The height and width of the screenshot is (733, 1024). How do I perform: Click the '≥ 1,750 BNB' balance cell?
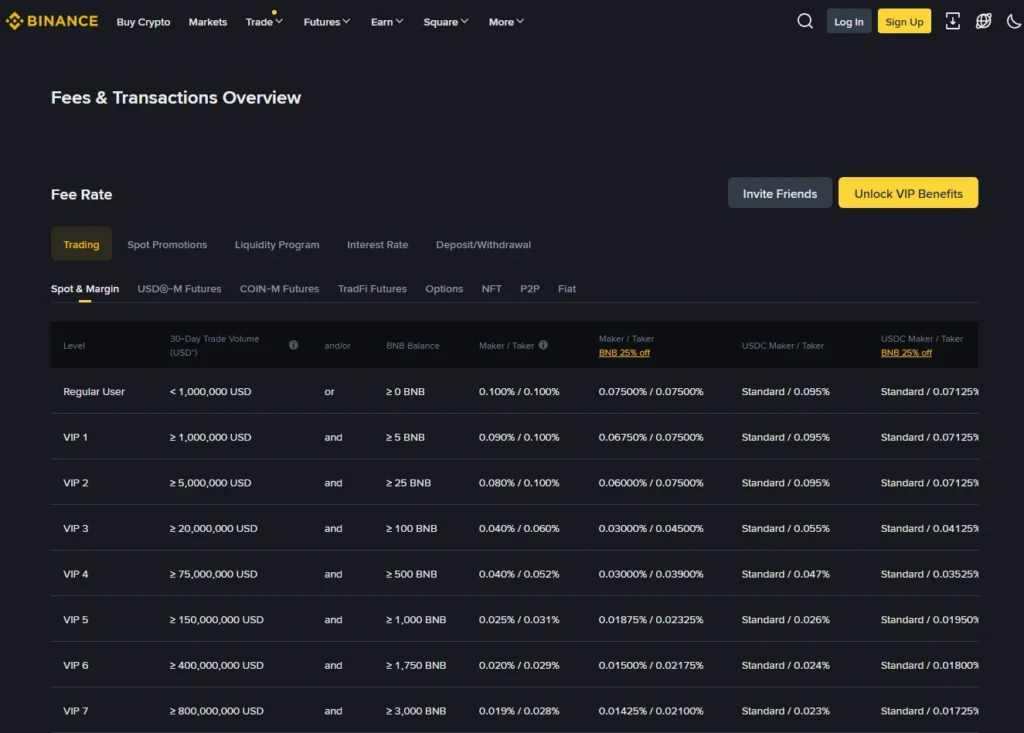pos(416,665)
